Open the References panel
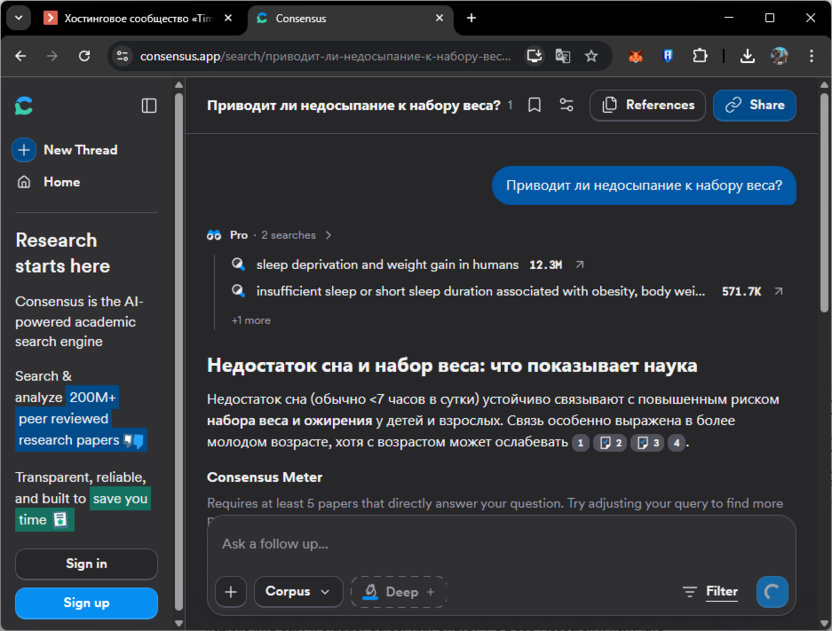This screenshot has height=631, width=832. coord(648,105)
